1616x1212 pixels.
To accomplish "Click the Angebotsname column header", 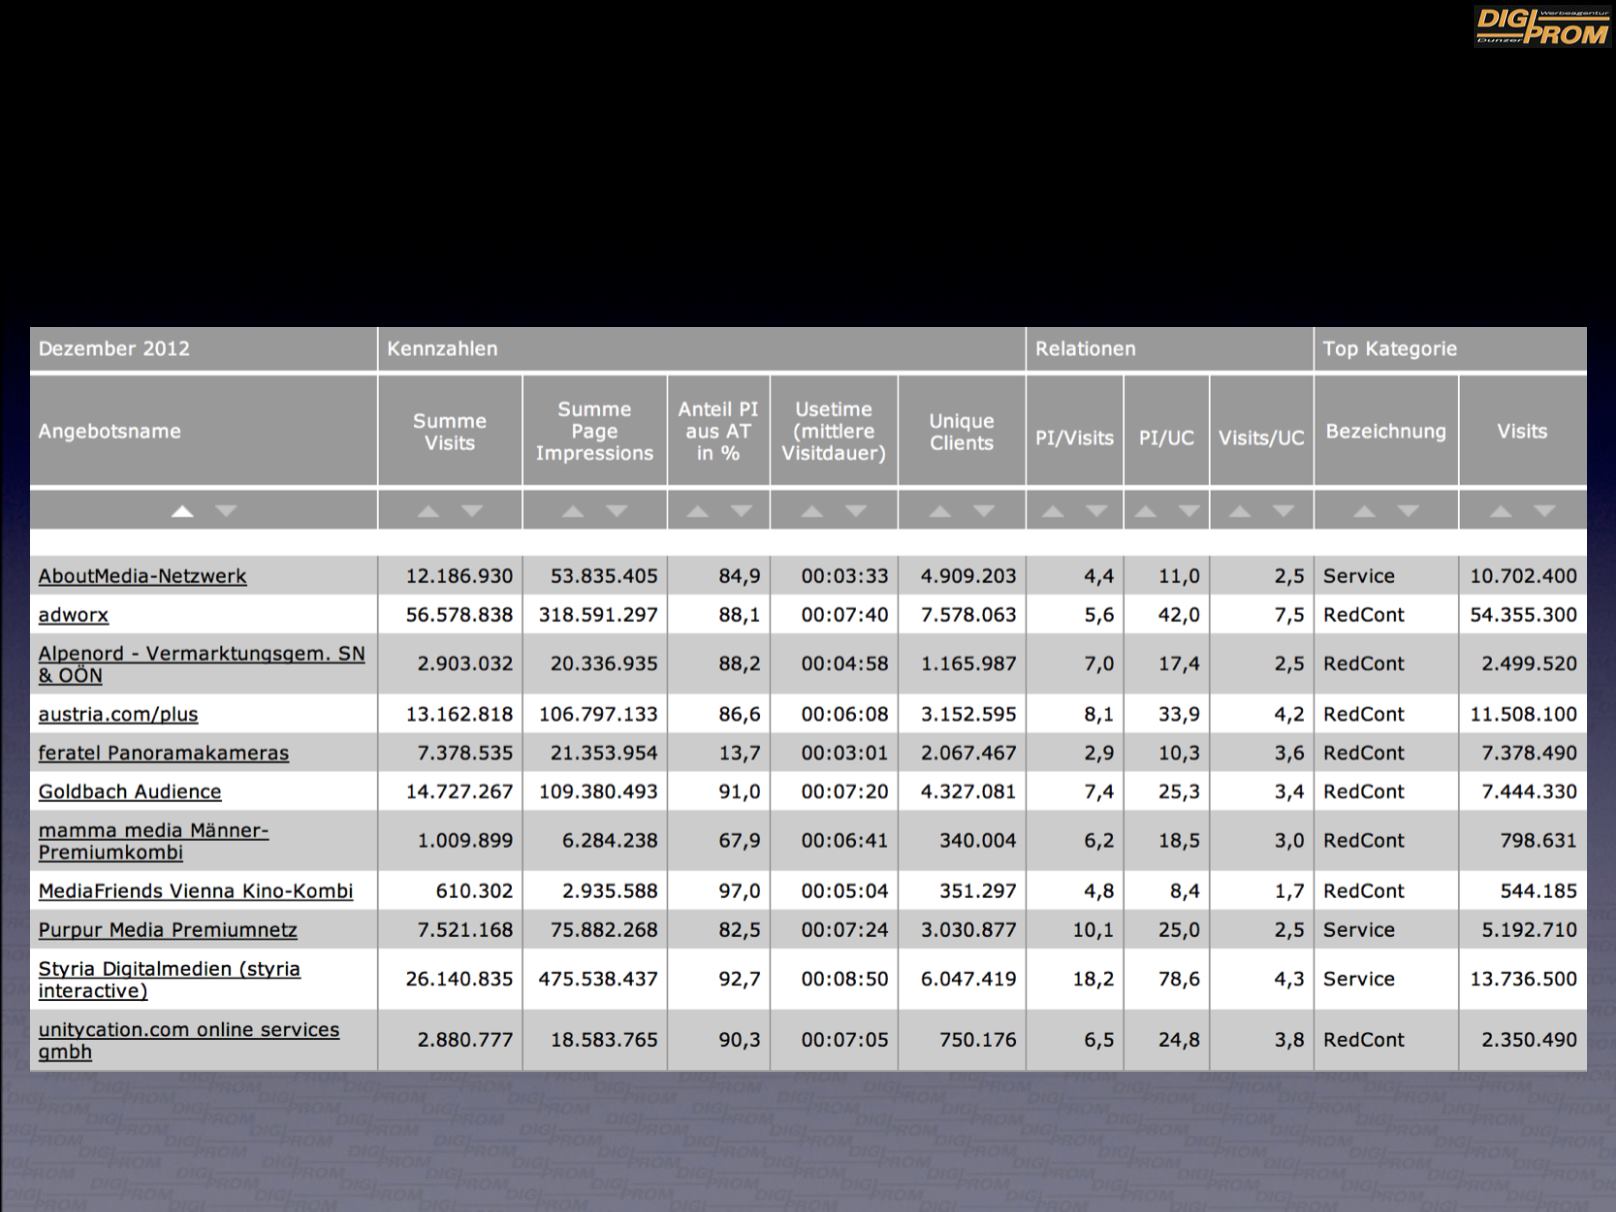I will click(x=203, y=431).
